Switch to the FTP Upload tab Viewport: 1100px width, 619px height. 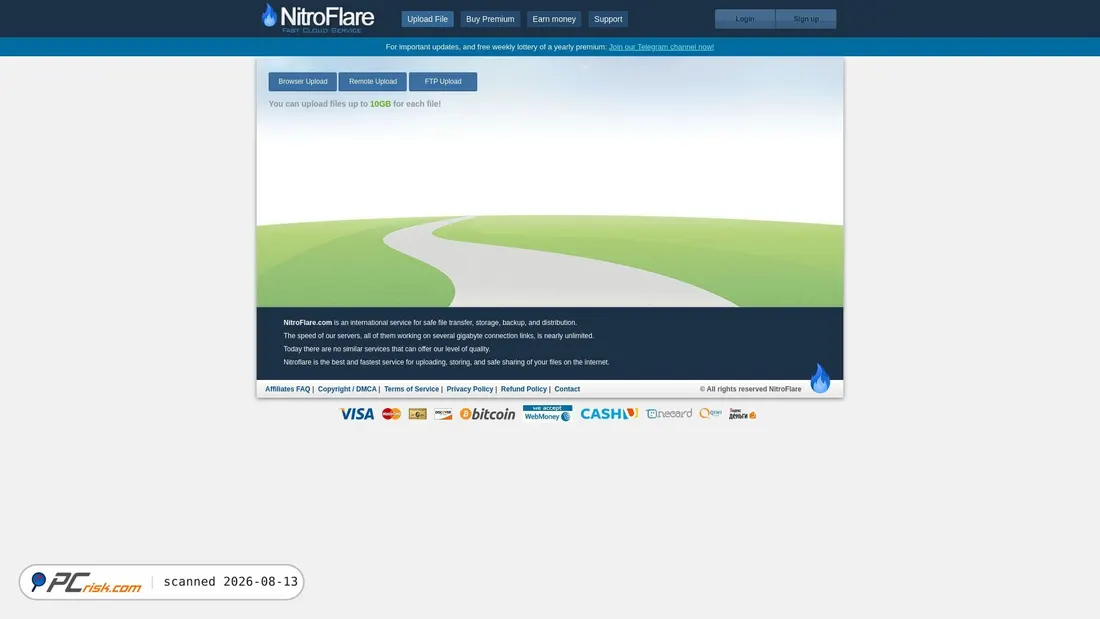(x=443, y=81)
